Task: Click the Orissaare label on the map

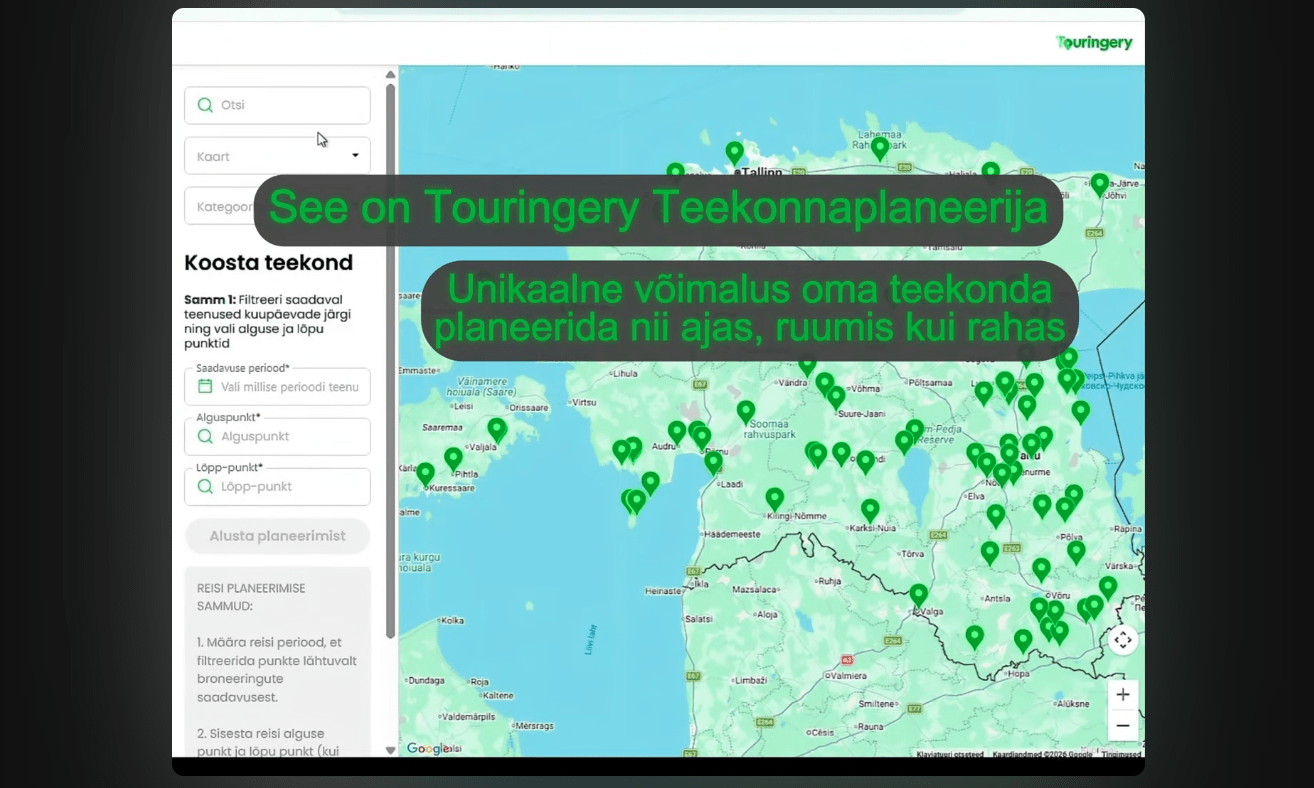Action: [x=529, y=407]
